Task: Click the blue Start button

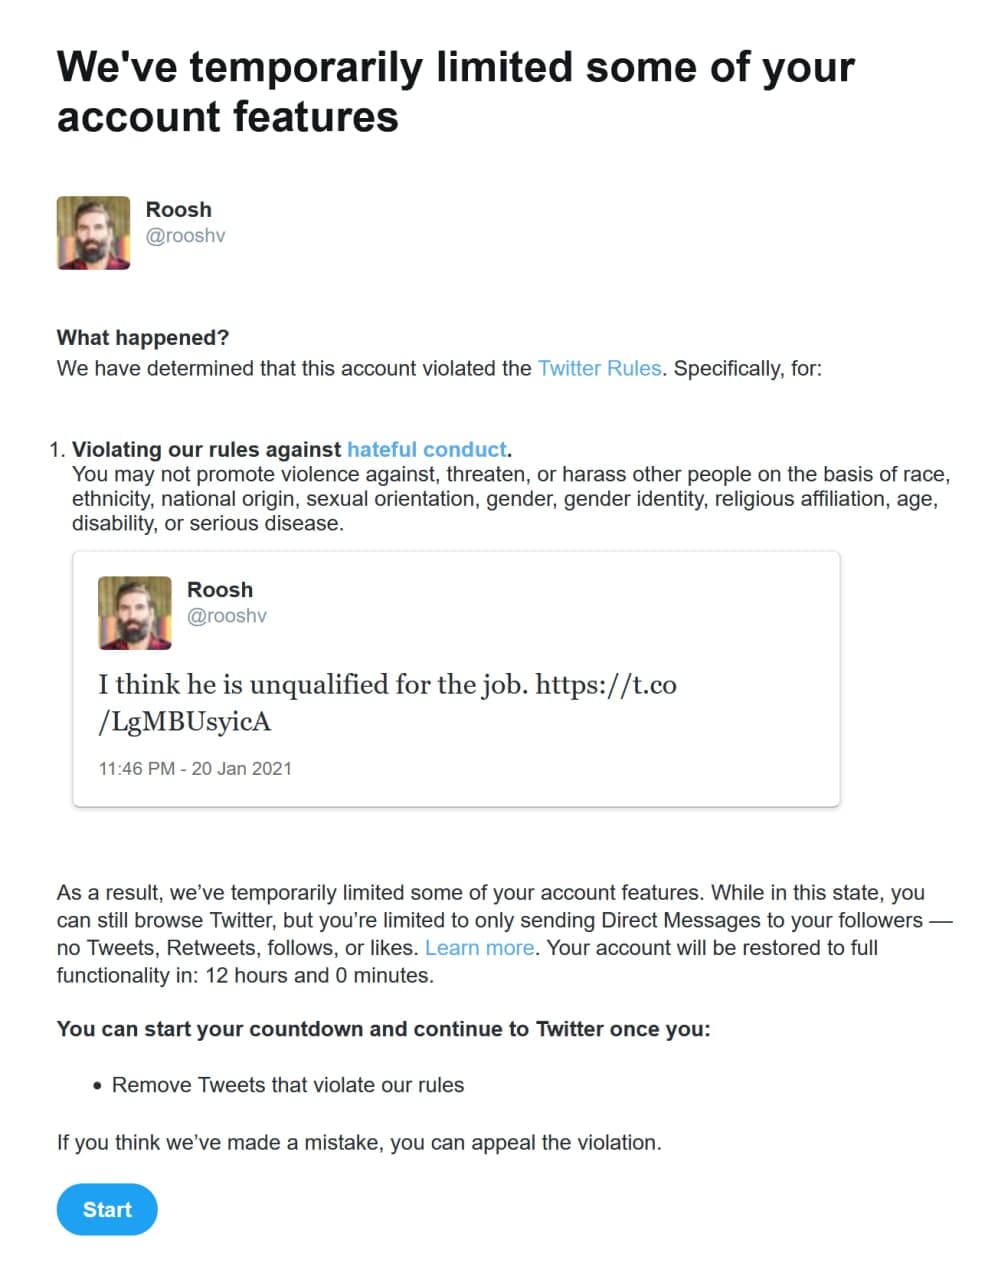Action: 107,1209
